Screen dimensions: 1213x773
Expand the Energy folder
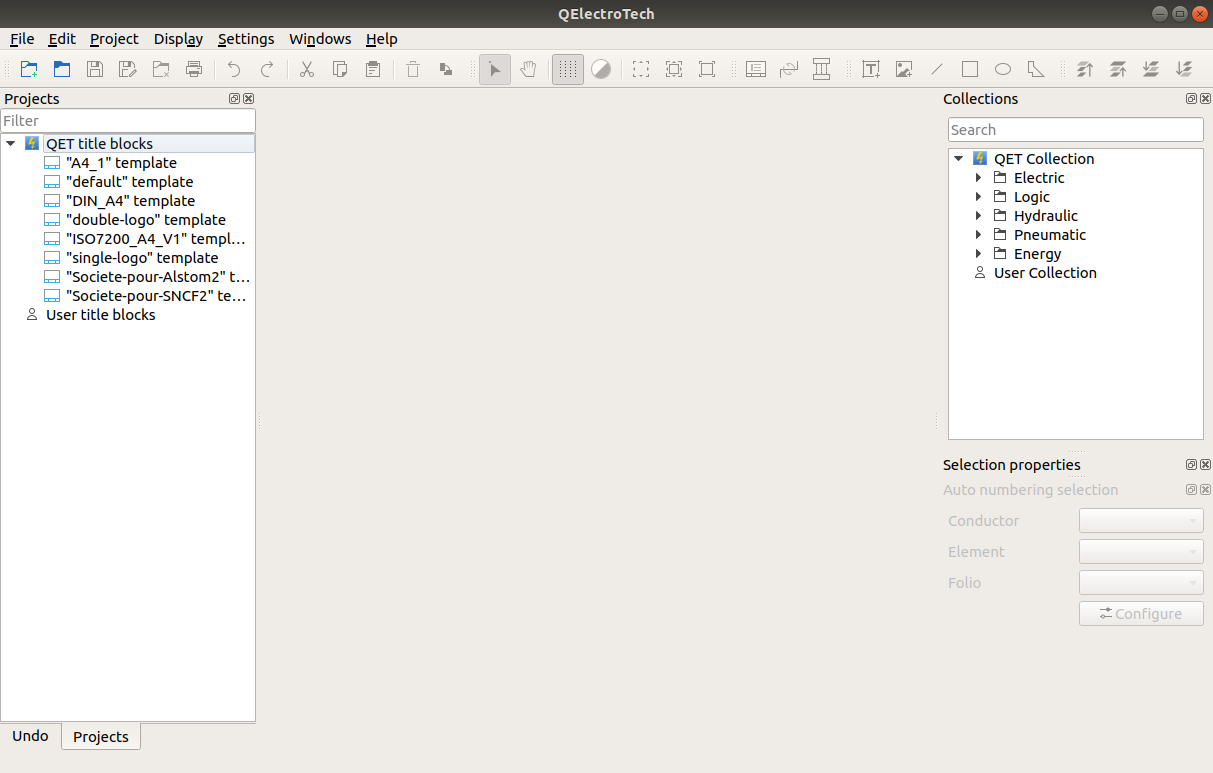pos(979,254)
